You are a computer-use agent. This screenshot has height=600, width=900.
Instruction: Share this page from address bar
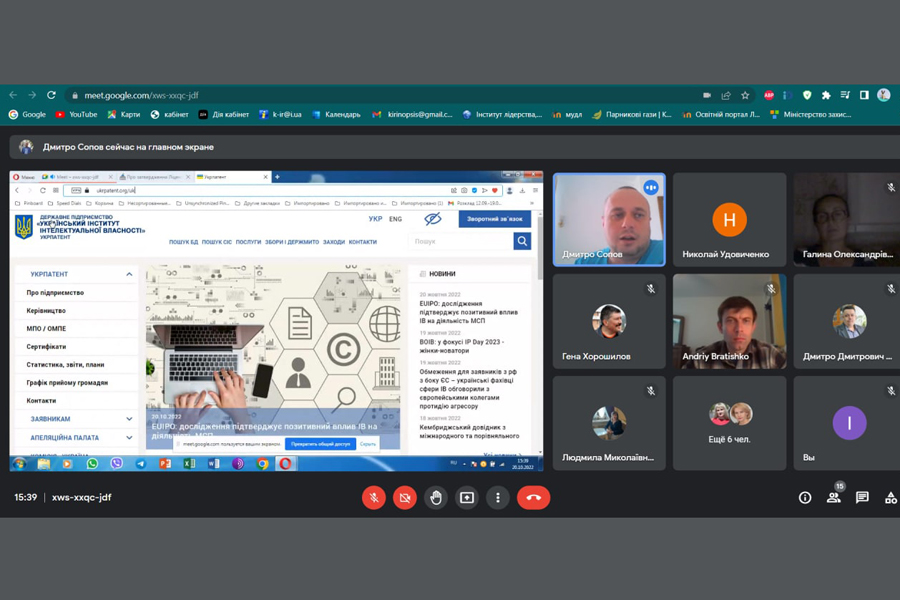pos(726,95)
